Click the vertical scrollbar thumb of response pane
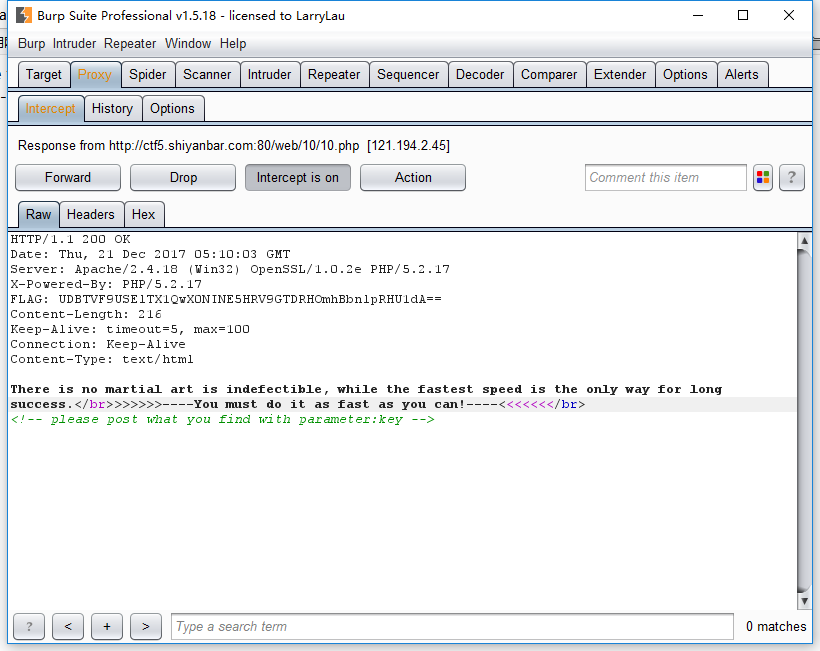The width and height of the screenshot is (820, 651). click(804, 421)
